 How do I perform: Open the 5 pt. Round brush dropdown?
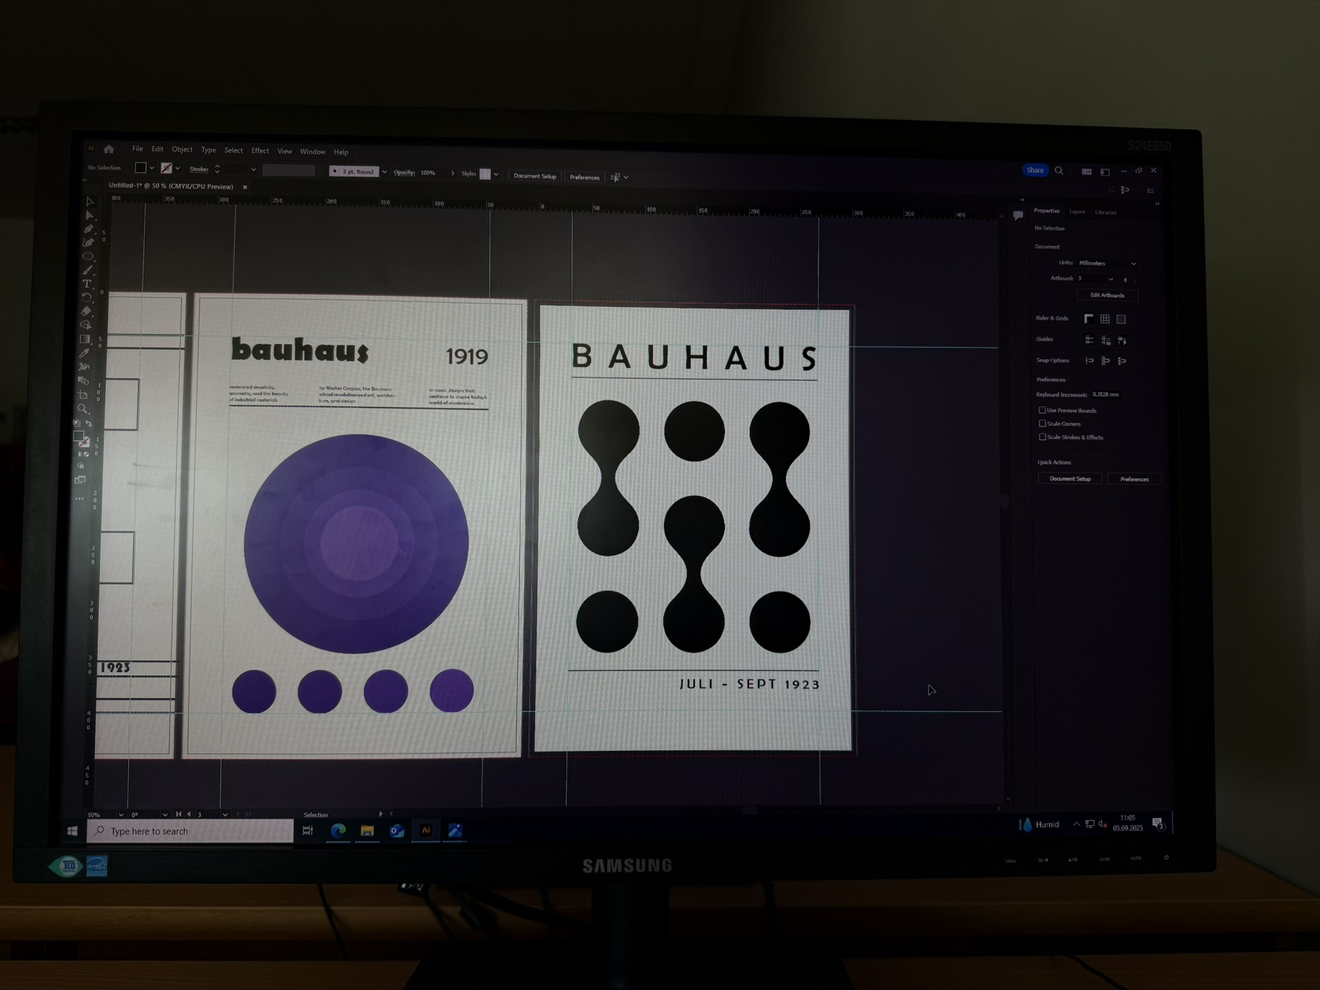pyautogui.click(x=384, y=172)
